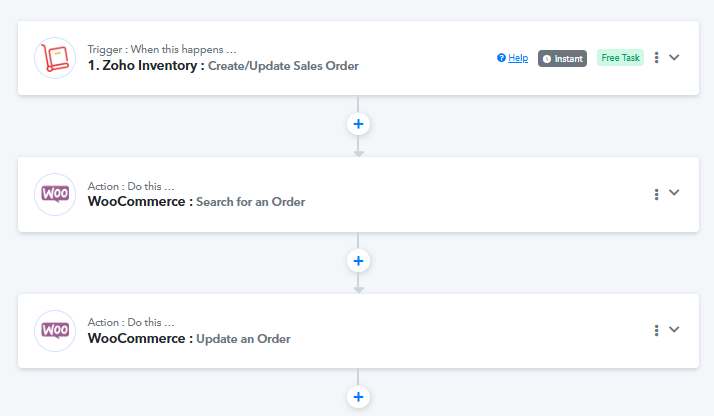Click the Help question mark icon
The image size is (714, 416).
501,58
